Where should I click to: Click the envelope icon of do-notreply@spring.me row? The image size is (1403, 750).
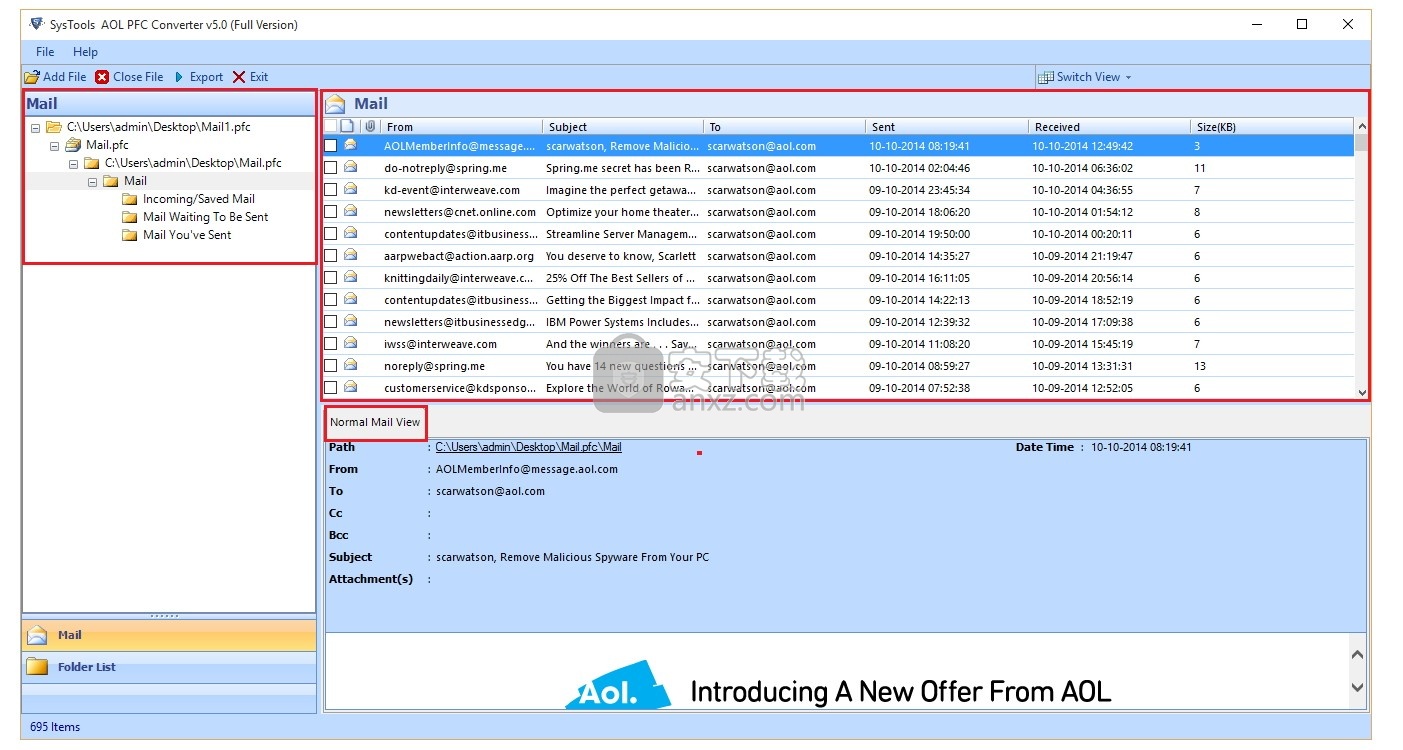[x=350, y=167]
